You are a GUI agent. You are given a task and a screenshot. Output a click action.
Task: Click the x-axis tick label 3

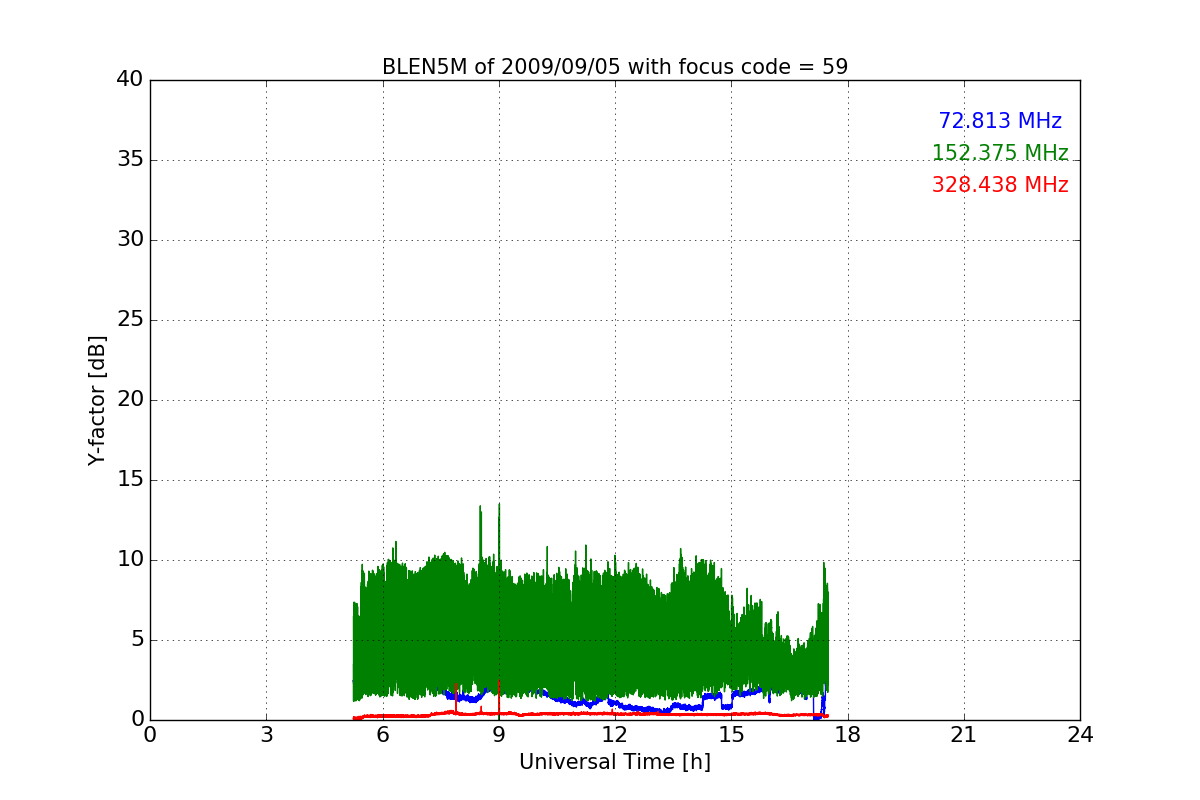[x=266, y=735]
